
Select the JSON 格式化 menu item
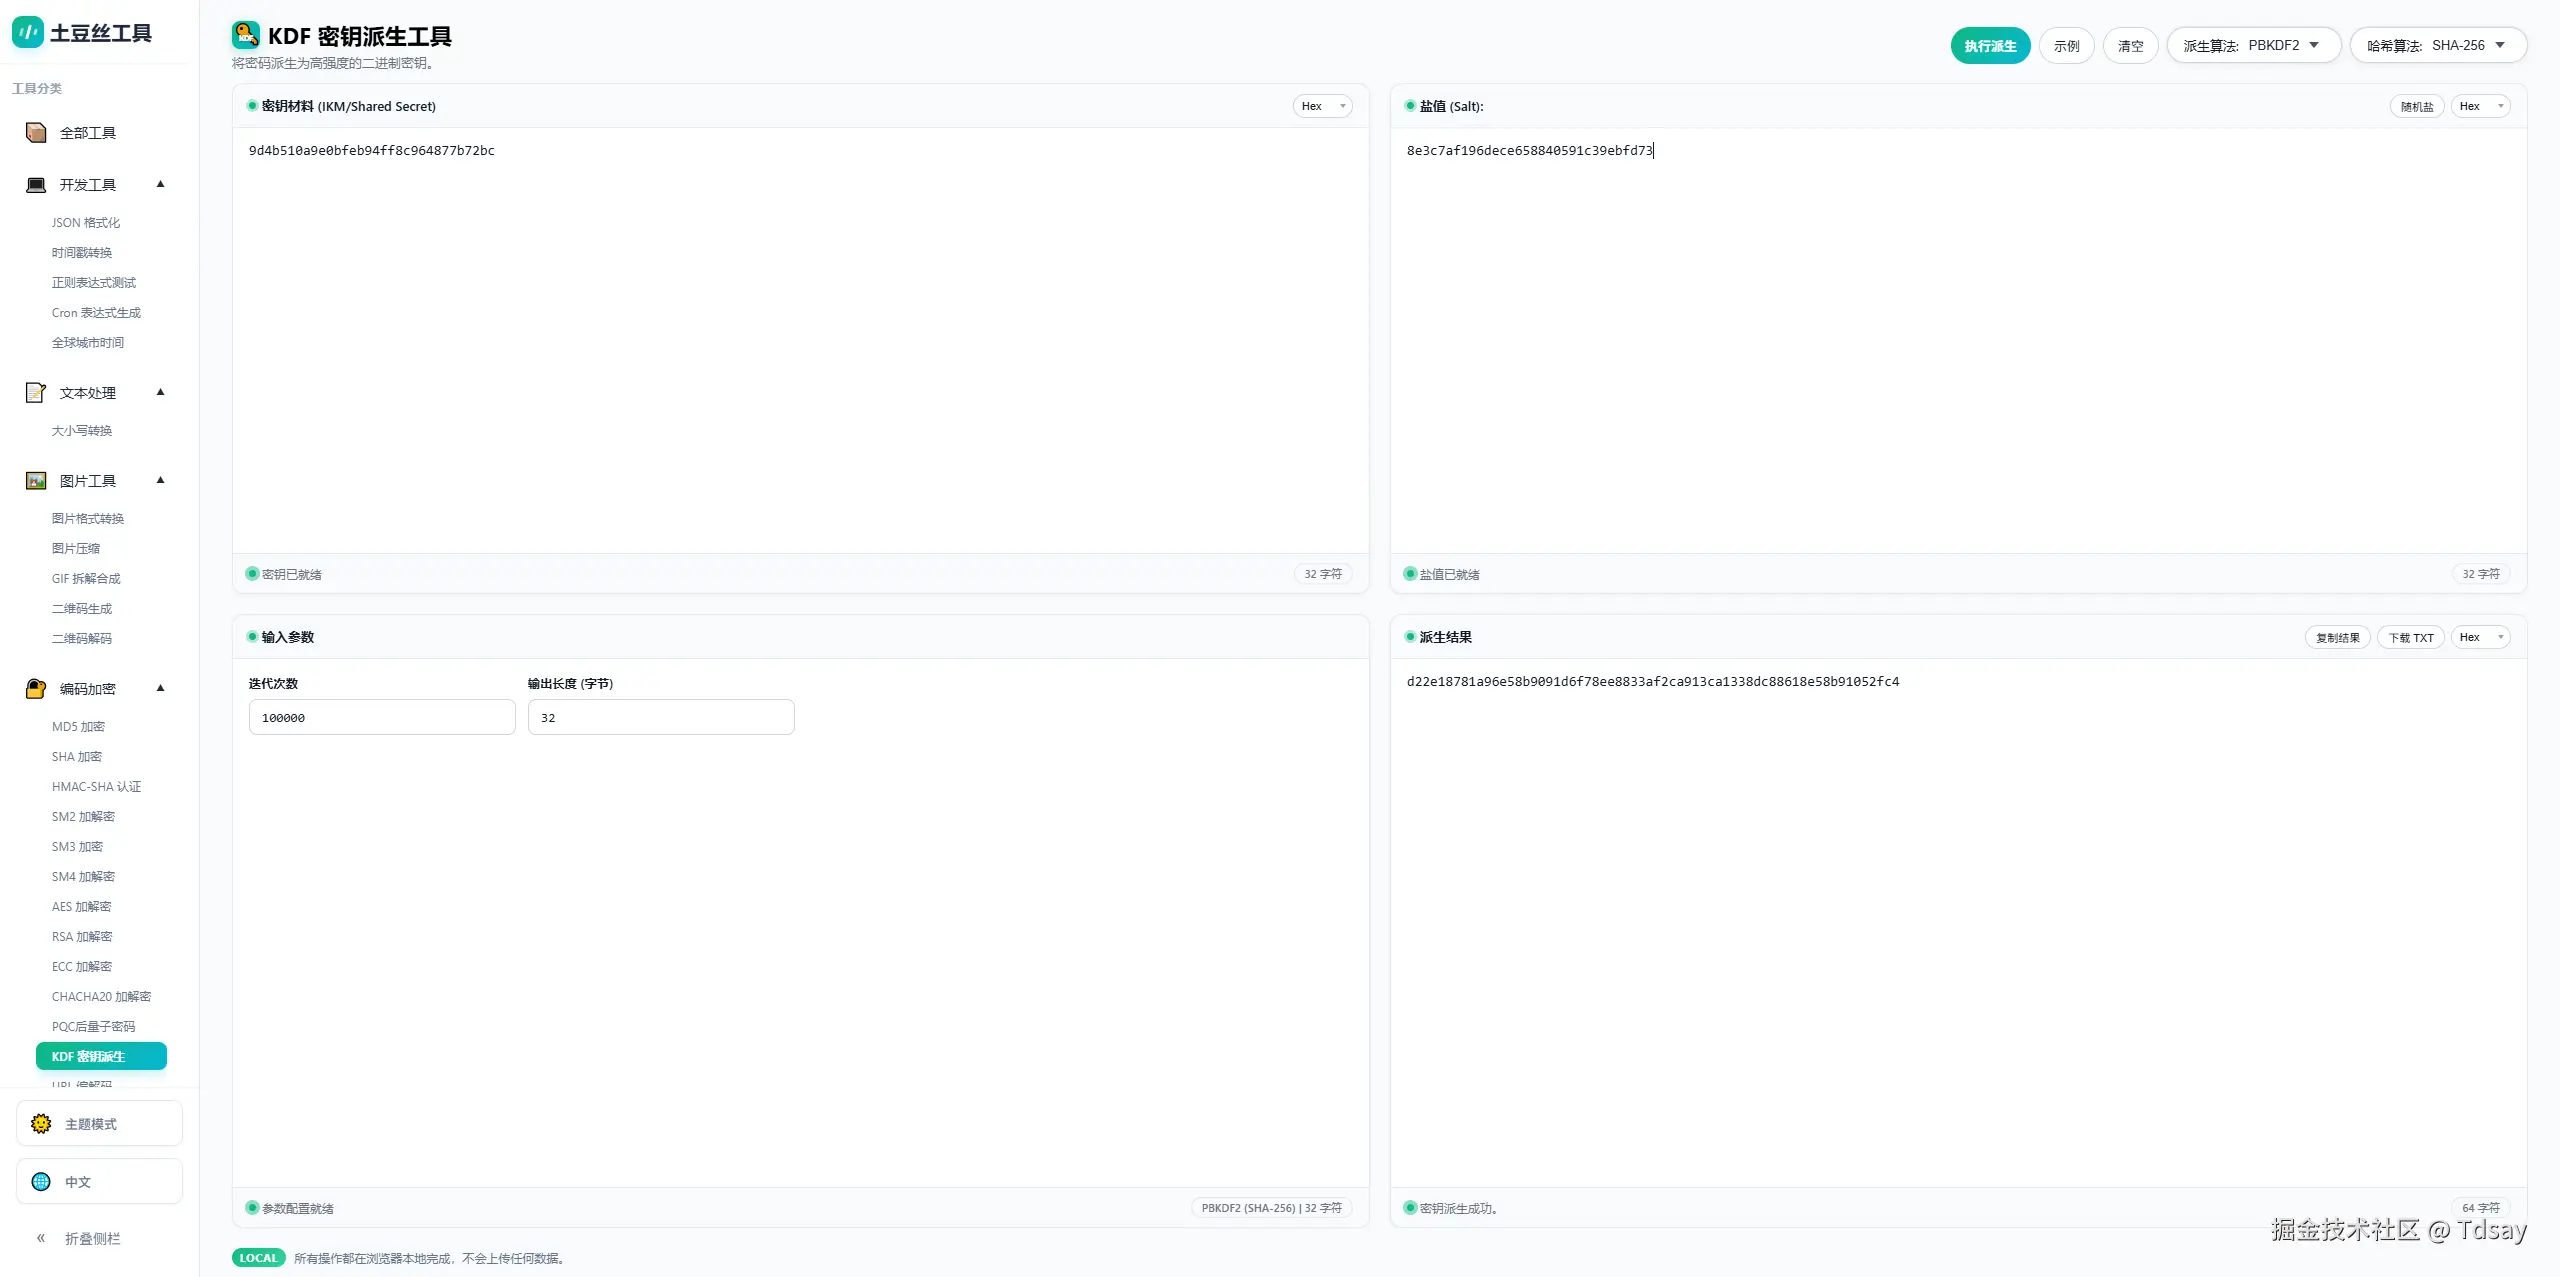(86, 223)
